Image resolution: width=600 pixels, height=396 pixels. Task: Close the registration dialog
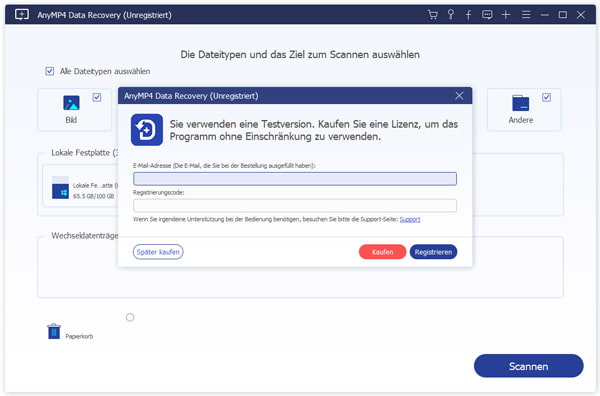(459, 96)
